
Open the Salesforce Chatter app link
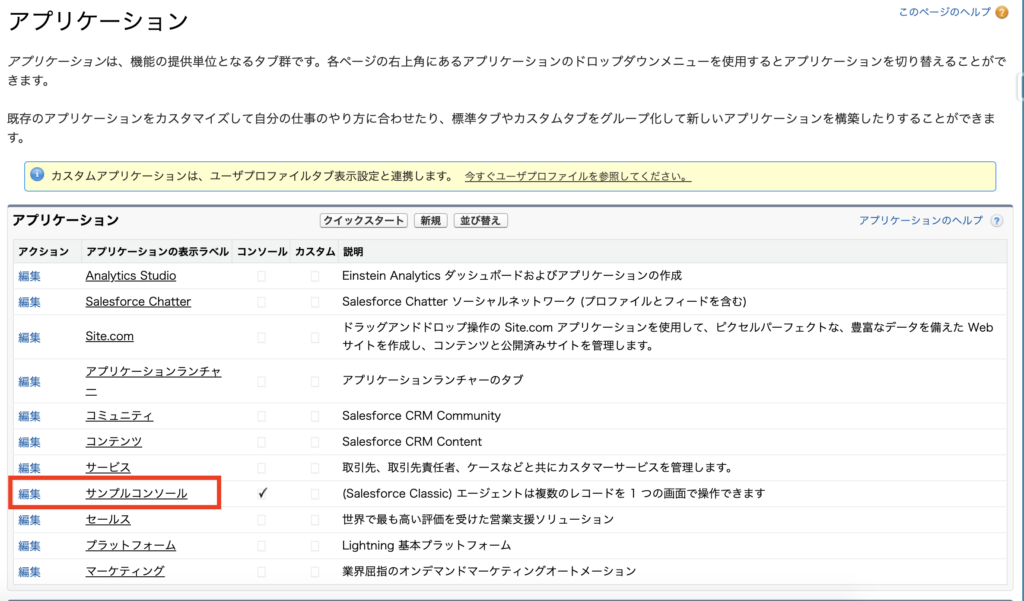click(x=138, y=302)
